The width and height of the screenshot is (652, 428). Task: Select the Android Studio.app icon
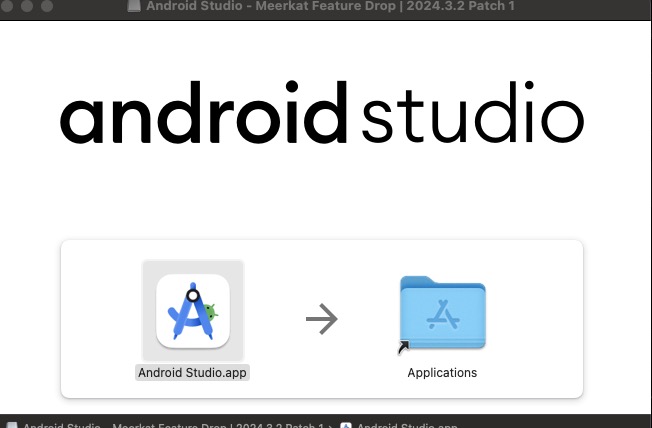[193, 311]
